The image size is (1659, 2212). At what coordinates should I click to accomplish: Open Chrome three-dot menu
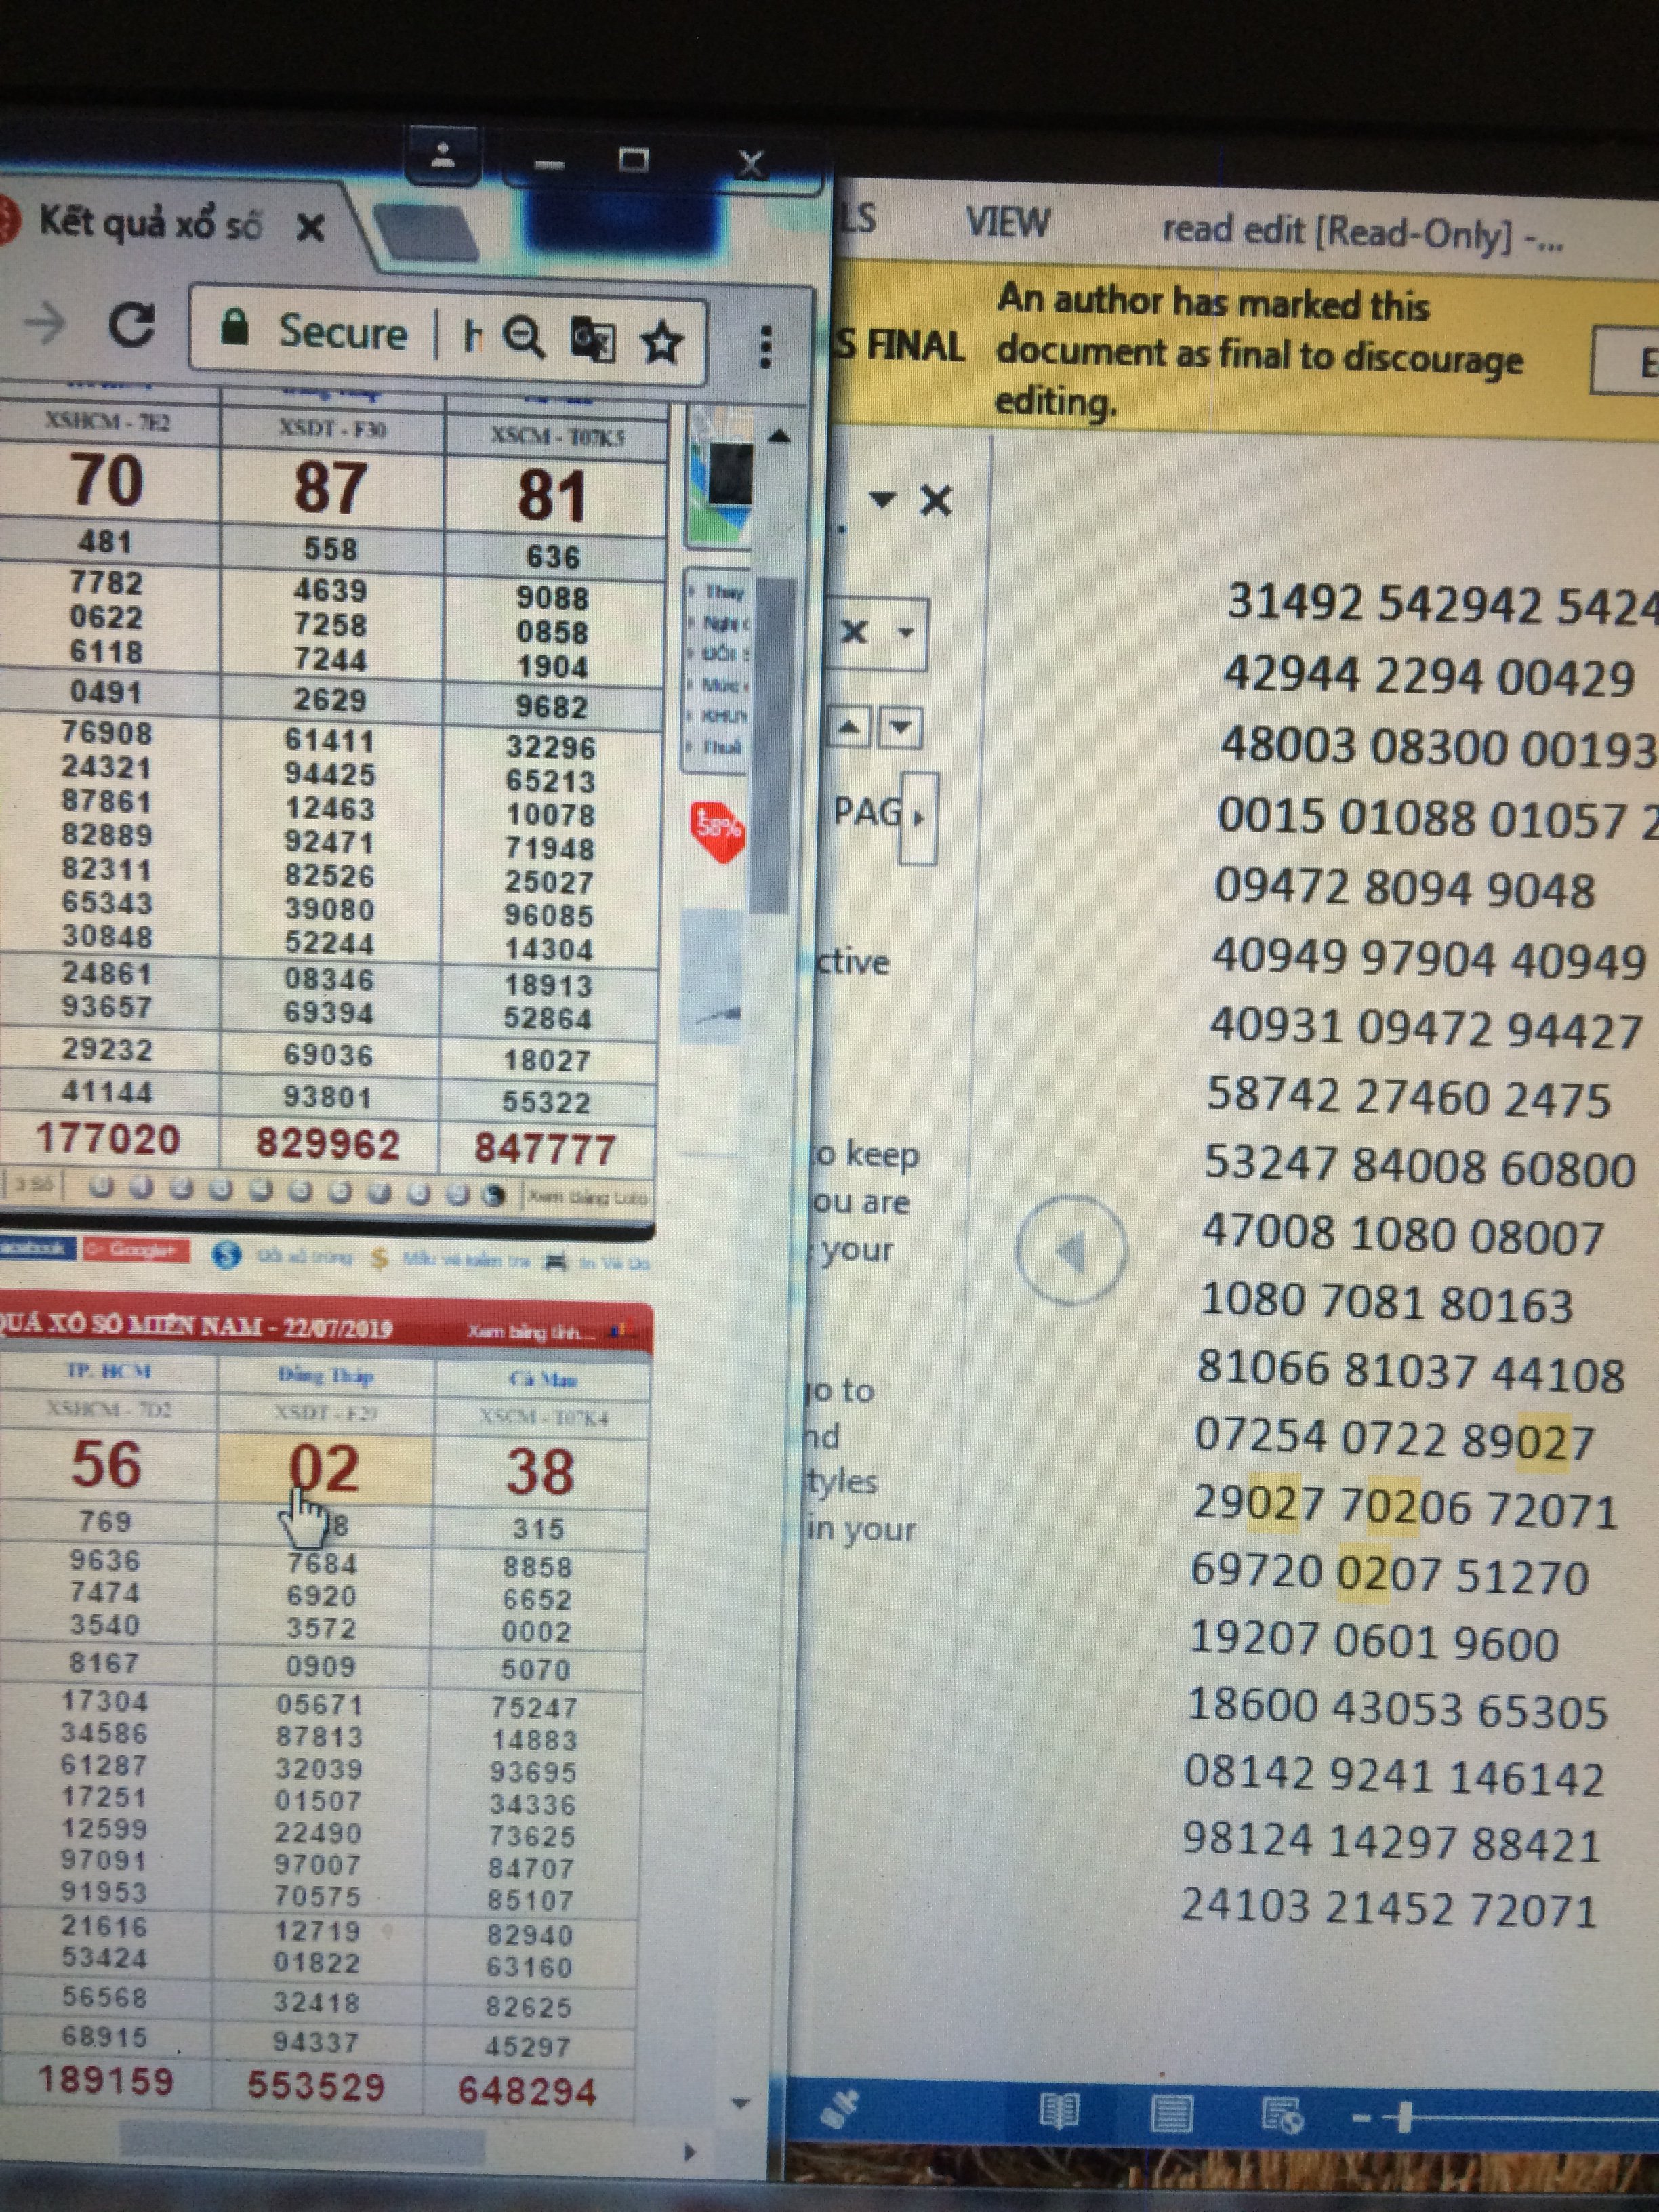tap(765, 347)
